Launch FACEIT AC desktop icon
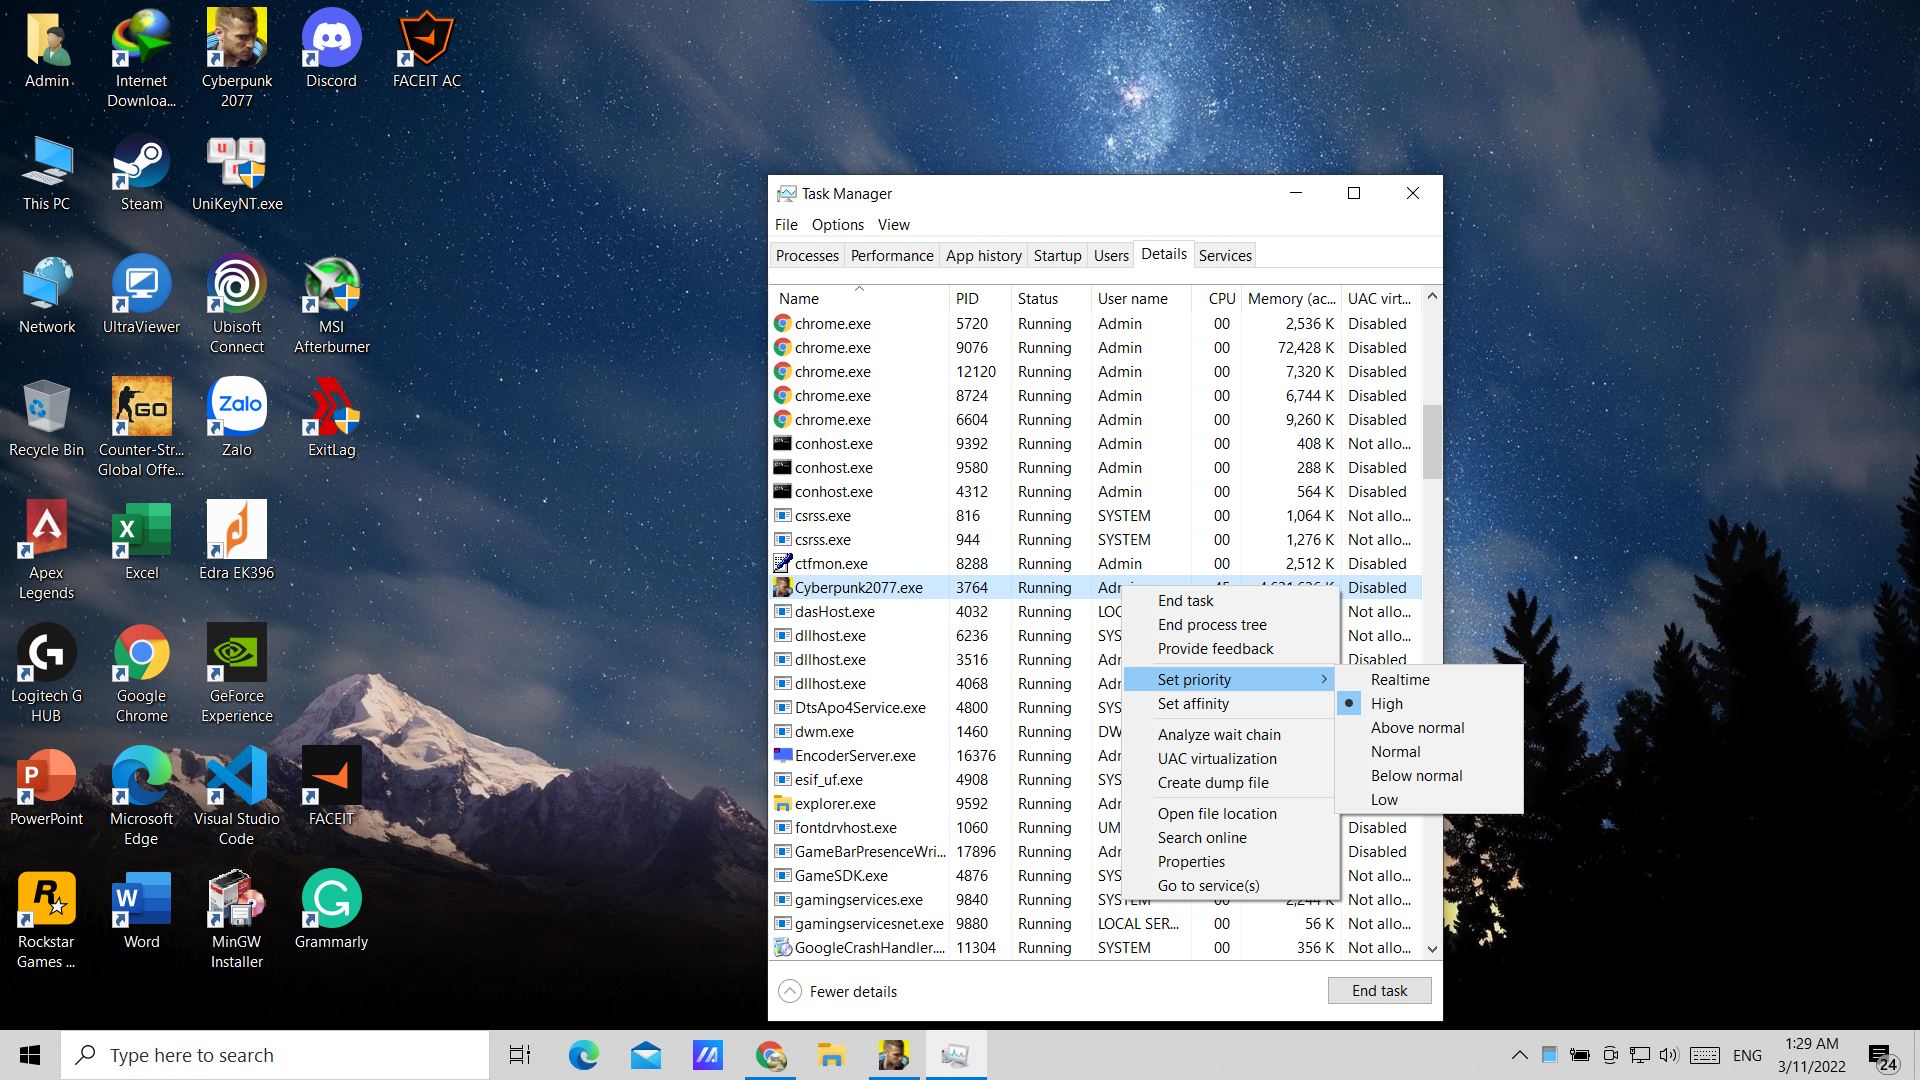The width and height of the screenshot is (1920, 1080). 426,47
